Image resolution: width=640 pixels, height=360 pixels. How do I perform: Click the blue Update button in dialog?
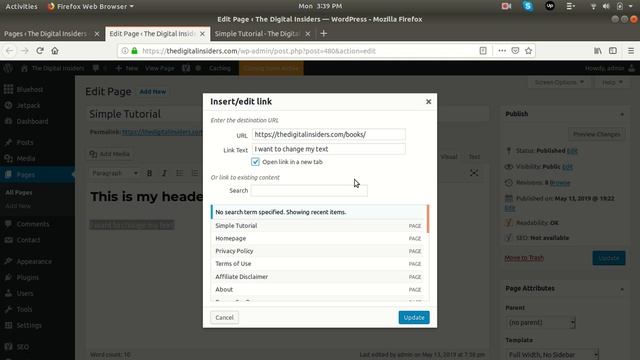[x=414, y=318]
